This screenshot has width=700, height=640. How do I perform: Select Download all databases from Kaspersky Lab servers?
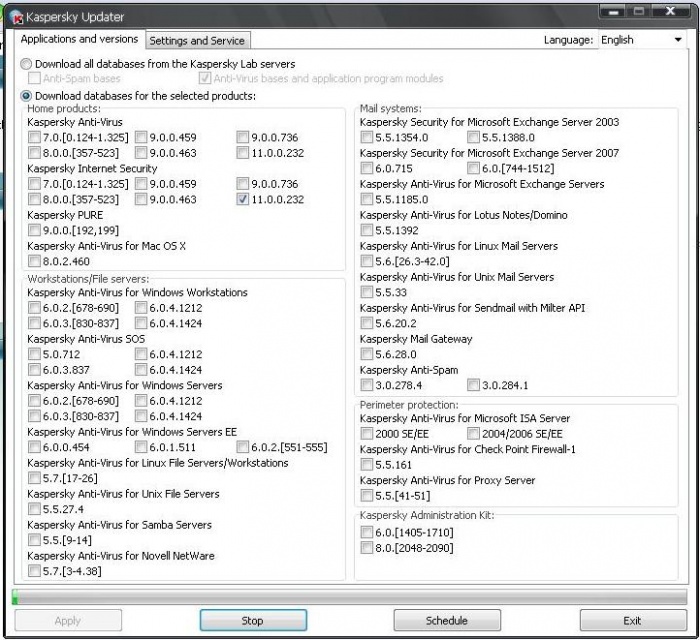(x=26, y=64)
